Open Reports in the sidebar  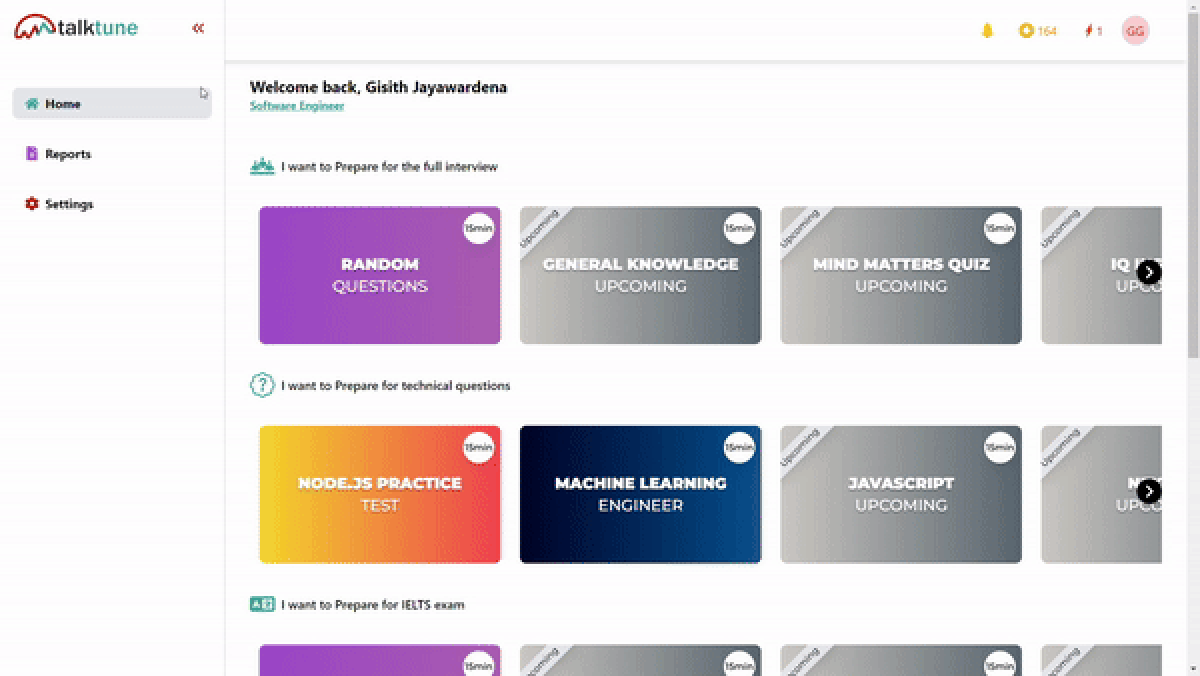(x=68, y=154)
